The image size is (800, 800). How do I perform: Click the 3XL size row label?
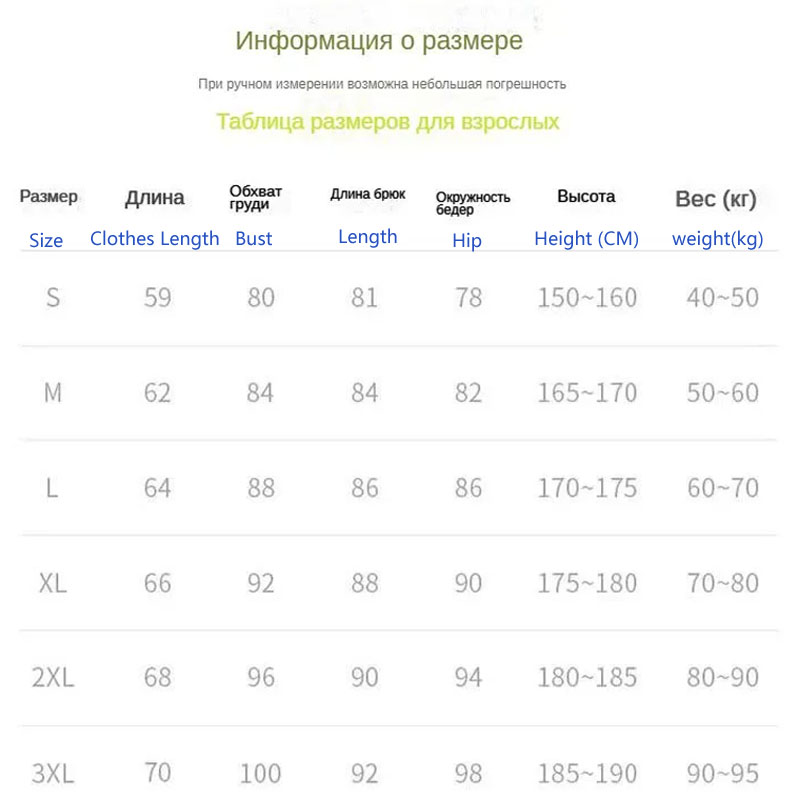[53, 773]
